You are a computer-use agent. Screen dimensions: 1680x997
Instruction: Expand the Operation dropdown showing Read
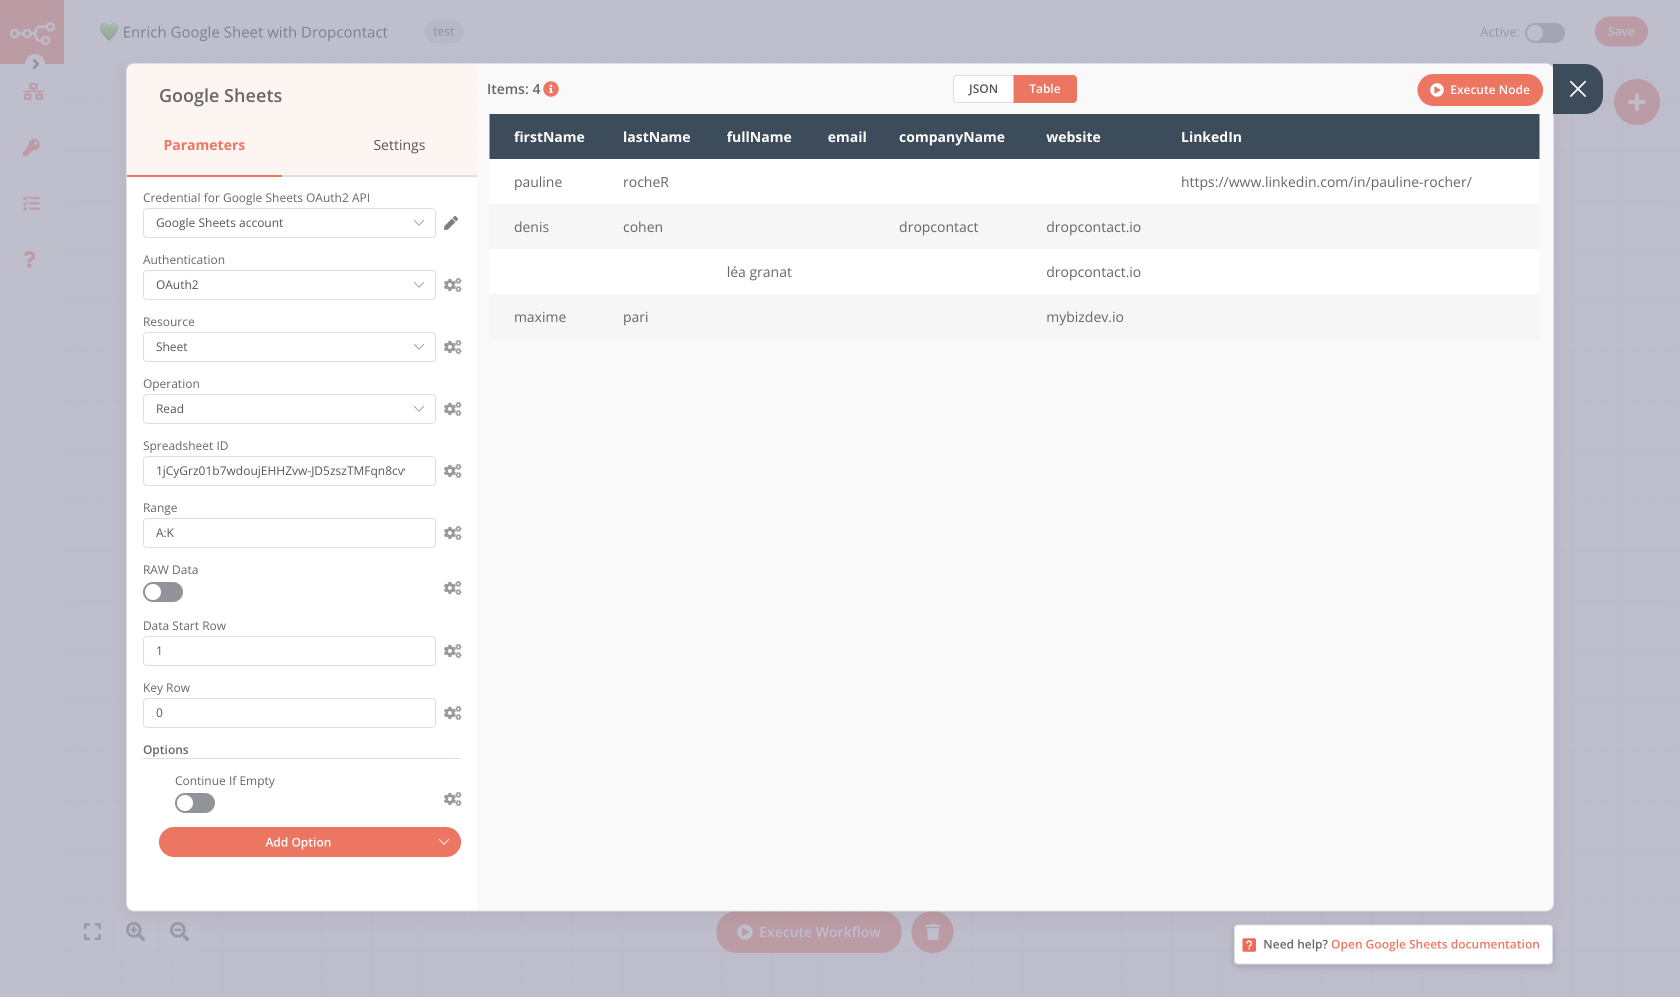289,409
